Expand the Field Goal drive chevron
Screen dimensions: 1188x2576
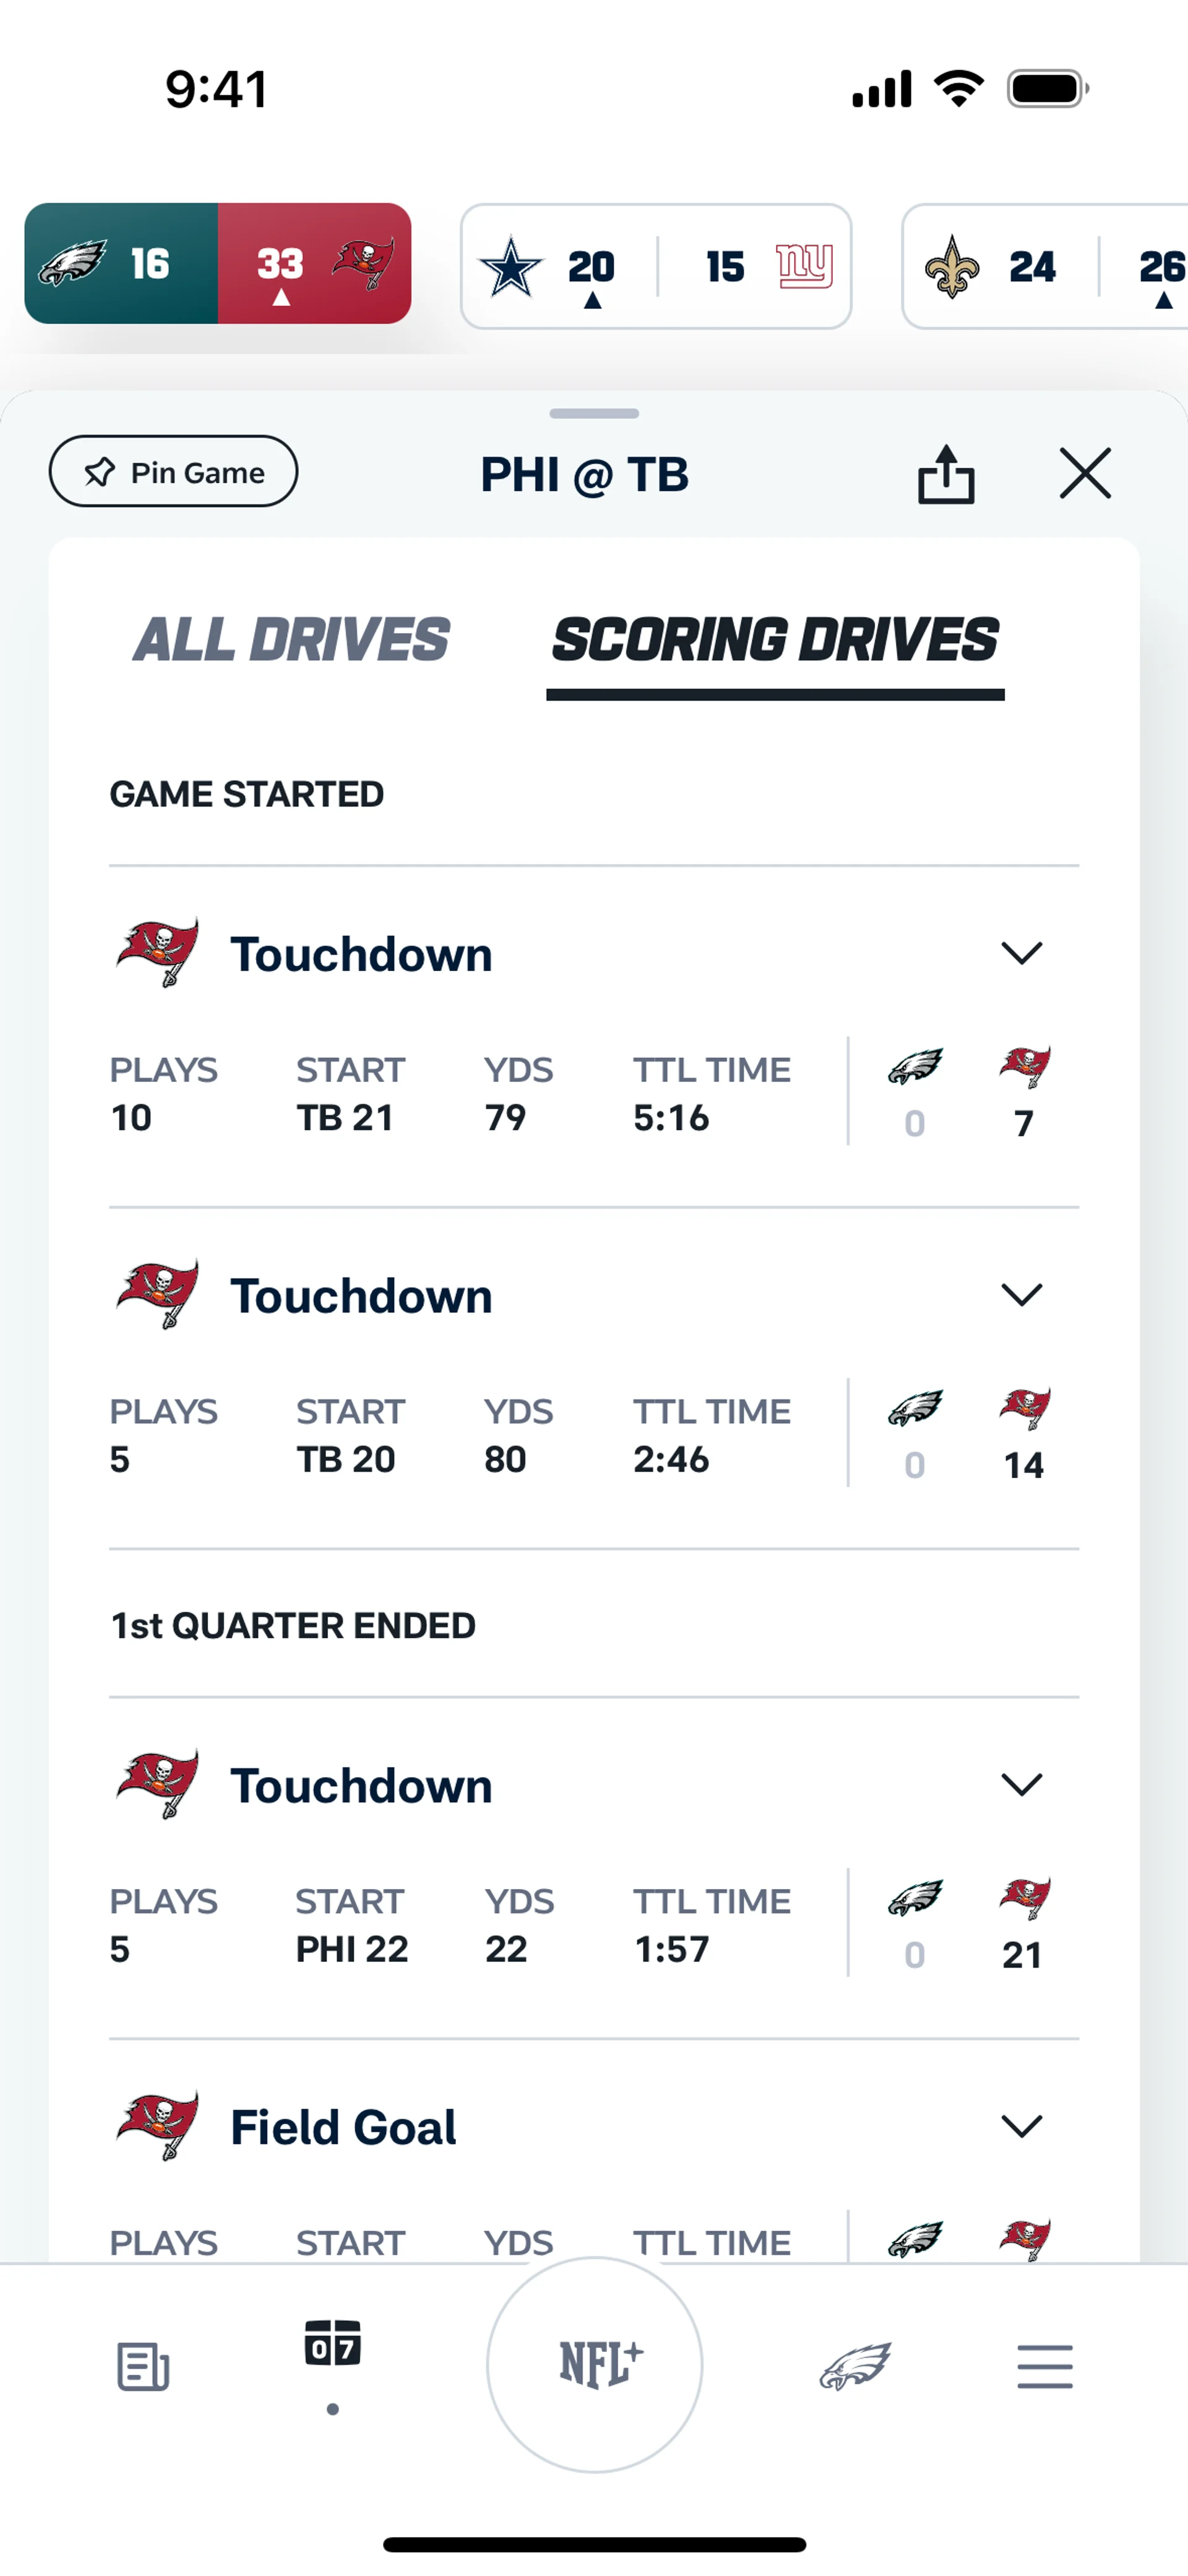1021,2126
